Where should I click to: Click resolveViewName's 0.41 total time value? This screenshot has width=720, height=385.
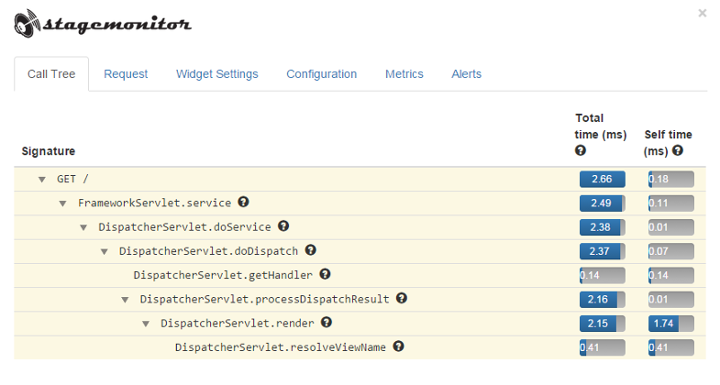590,347
